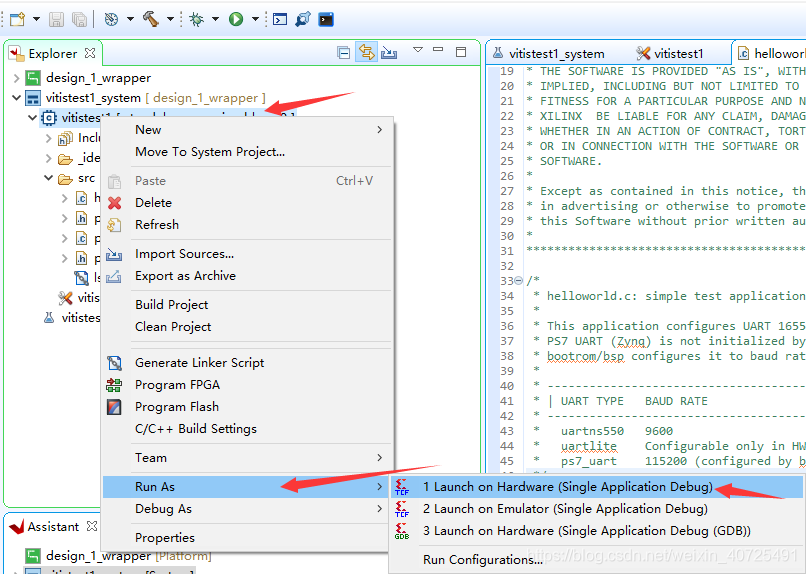Open Properties from the context menu

[x=248, y=538]
